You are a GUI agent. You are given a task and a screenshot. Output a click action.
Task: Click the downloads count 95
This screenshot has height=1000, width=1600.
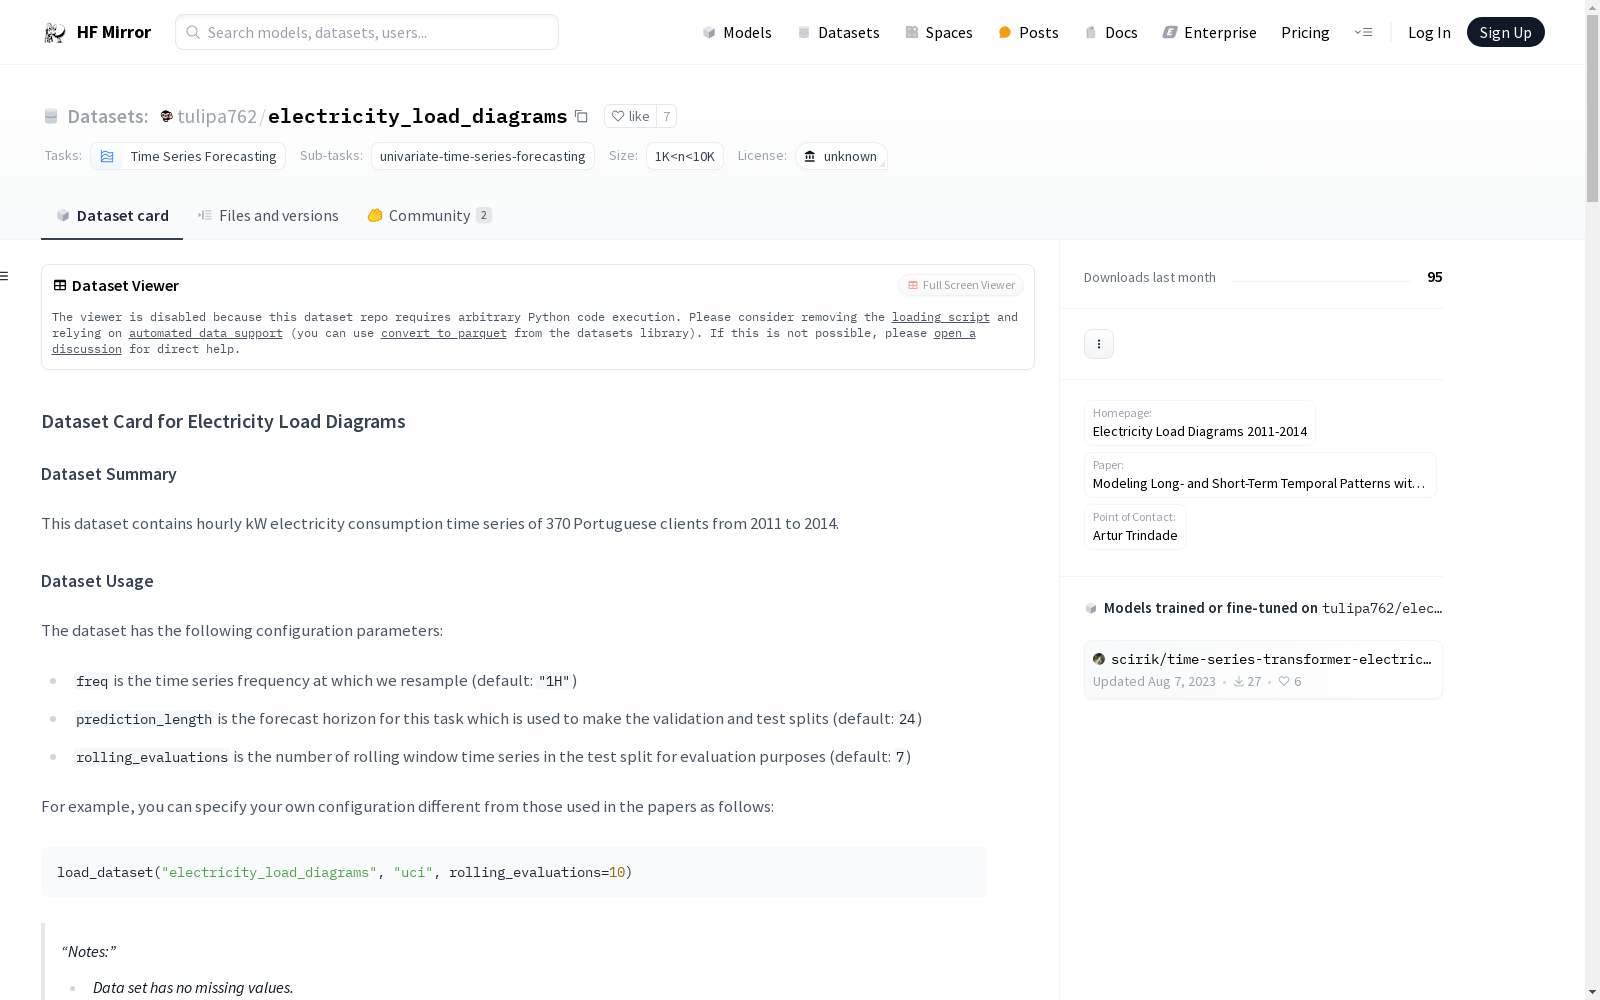pyautogui.click(x=1435, y=277)
